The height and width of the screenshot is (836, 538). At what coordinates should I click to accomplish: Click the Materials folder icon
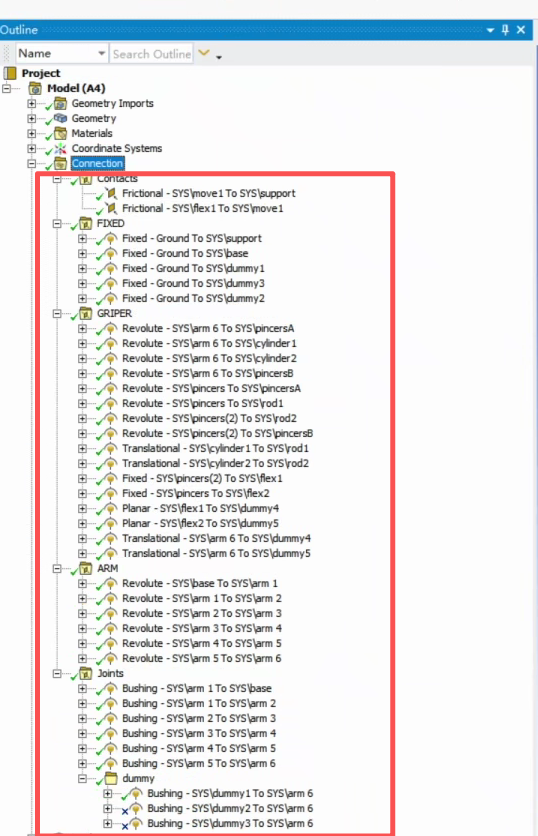point(61,133)
